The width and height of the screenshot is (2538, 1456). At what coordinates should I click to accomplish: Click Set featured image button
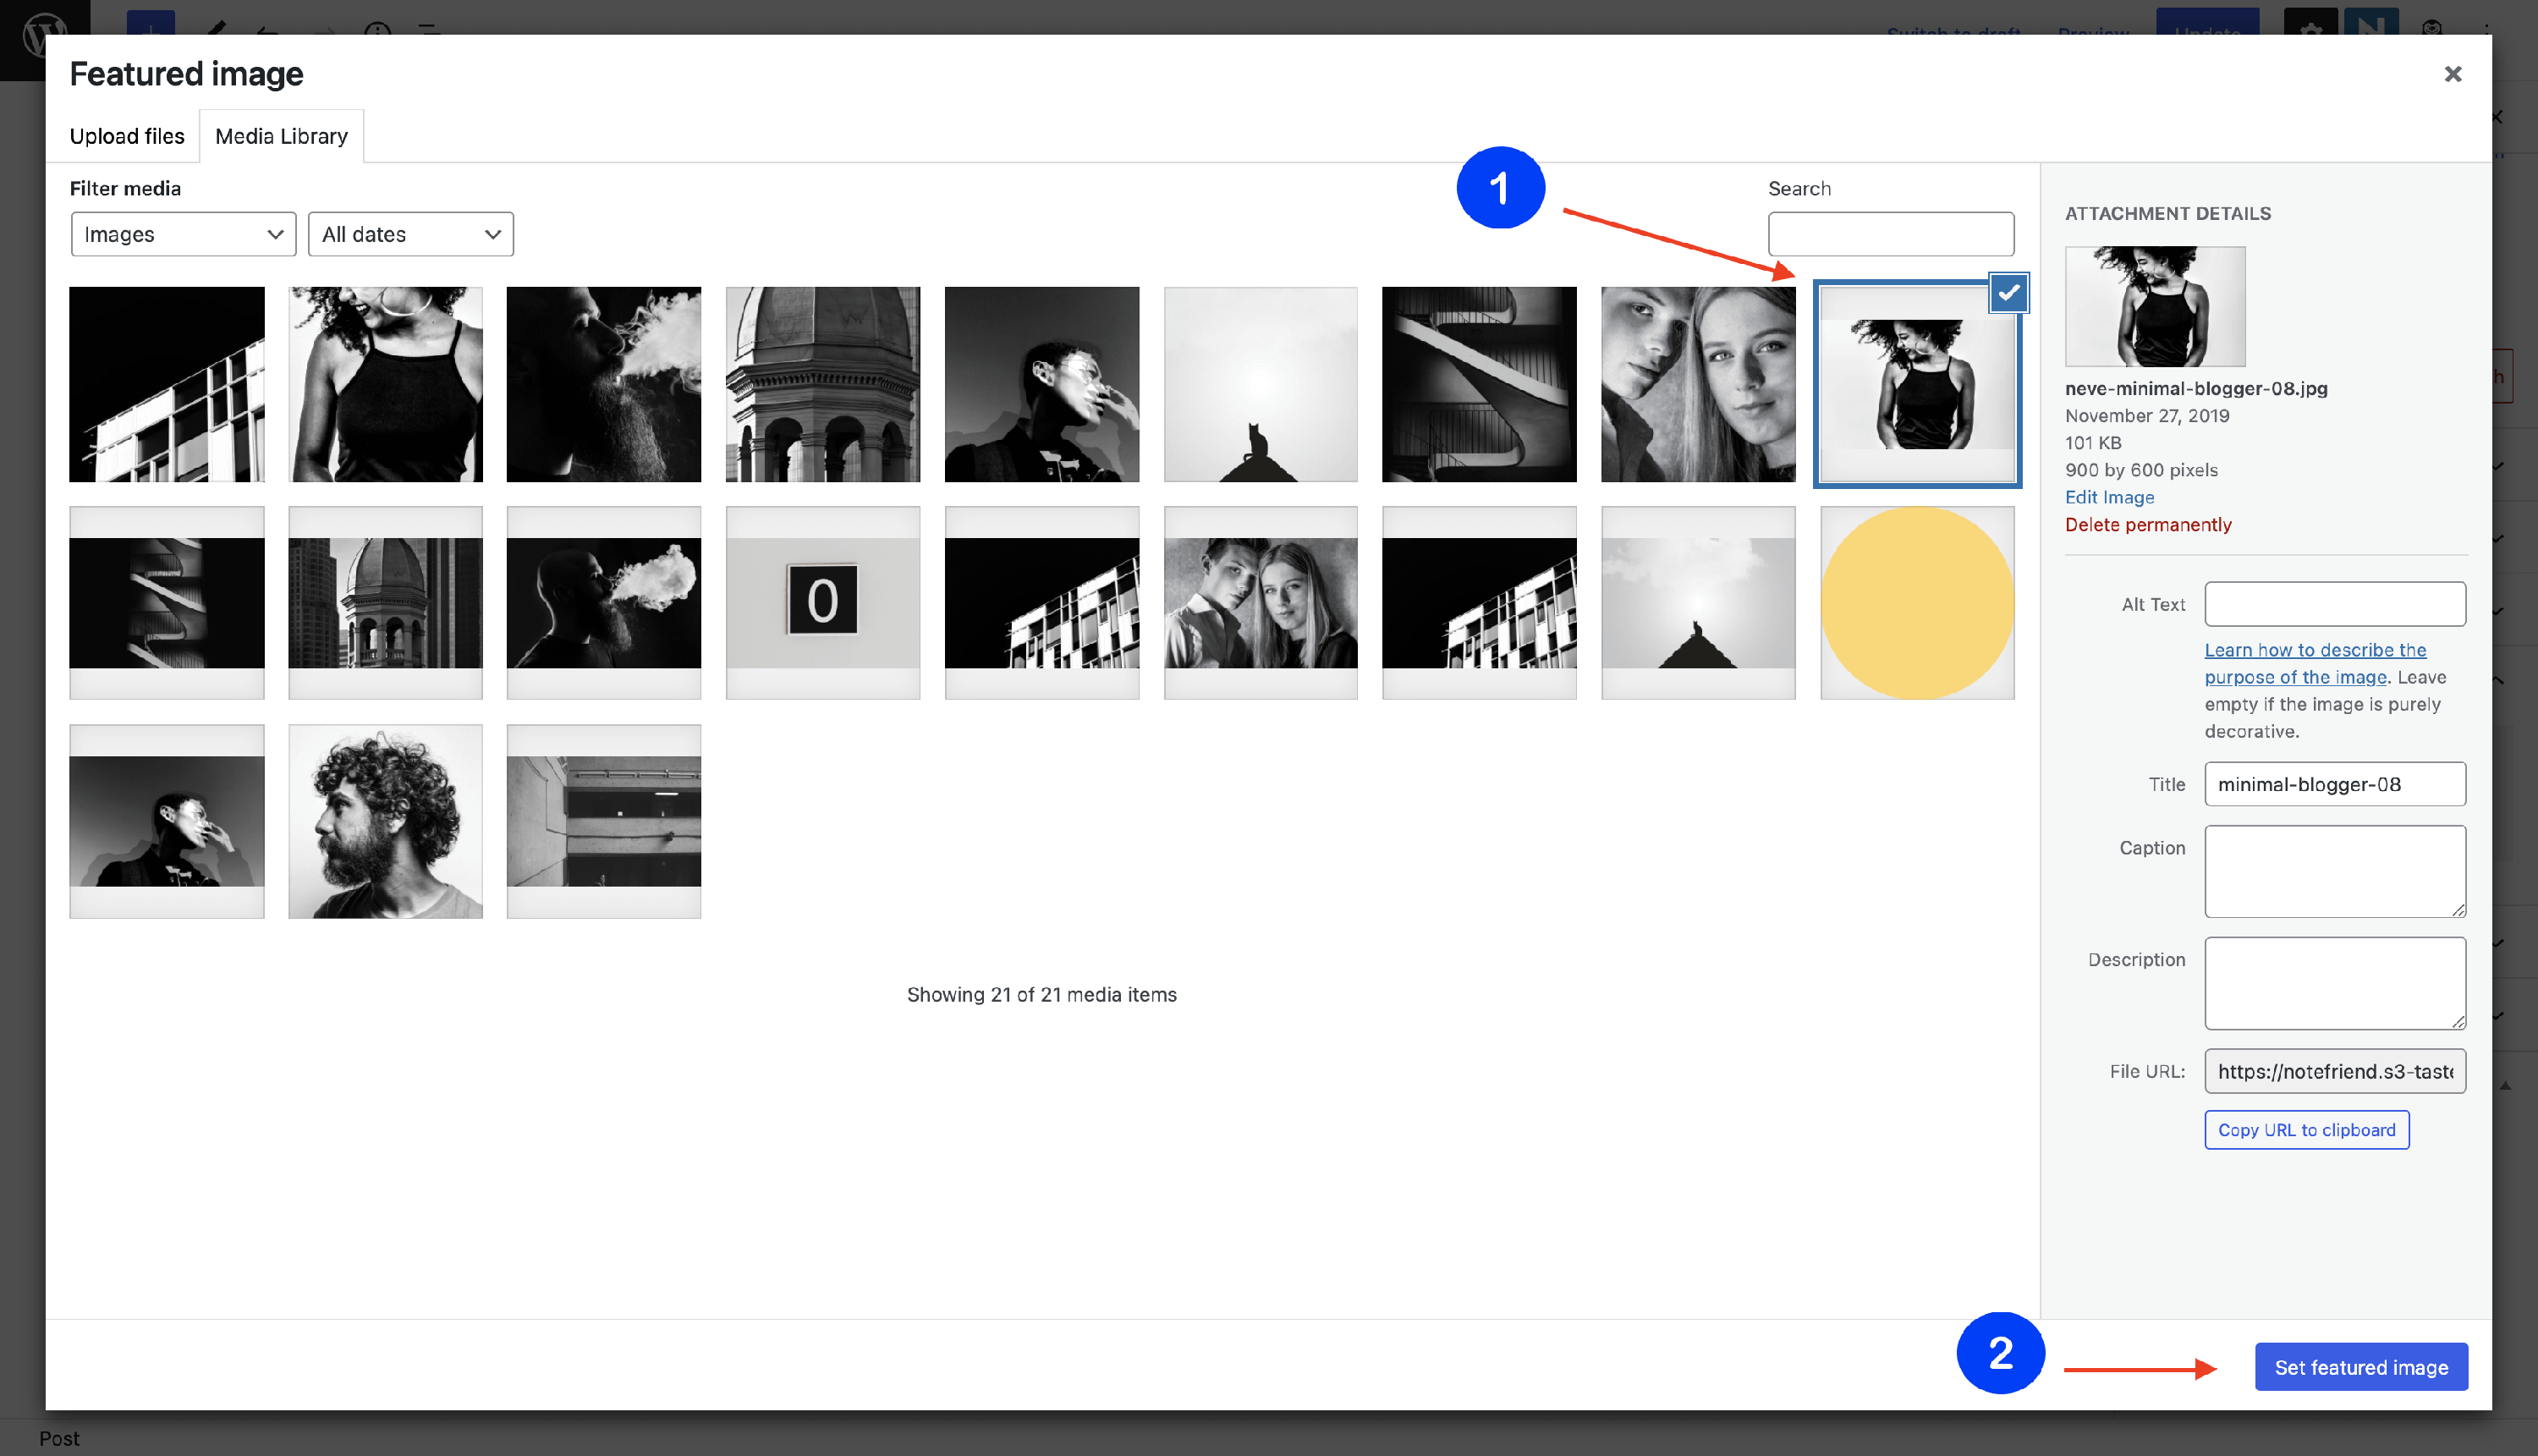tap(2360, 1367)
